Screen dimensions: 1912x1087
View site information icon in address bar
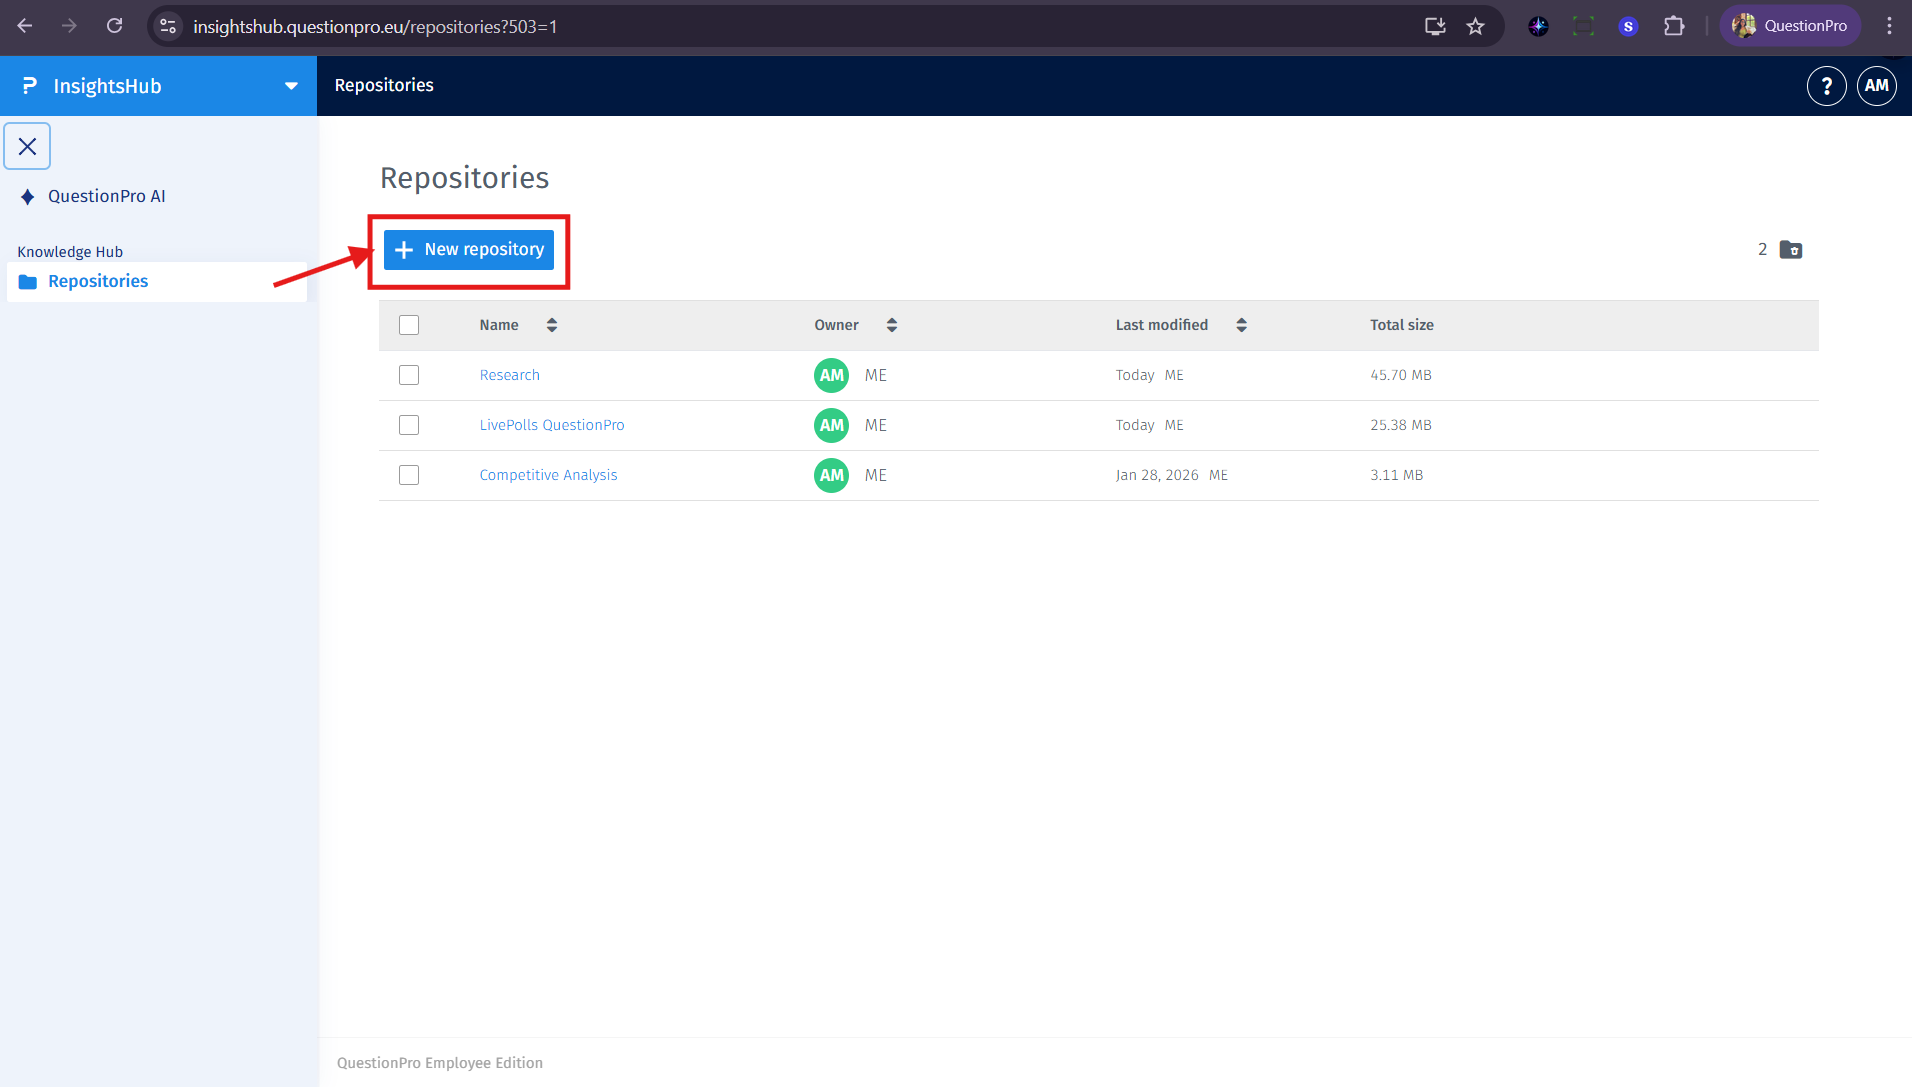click(169, 26)
